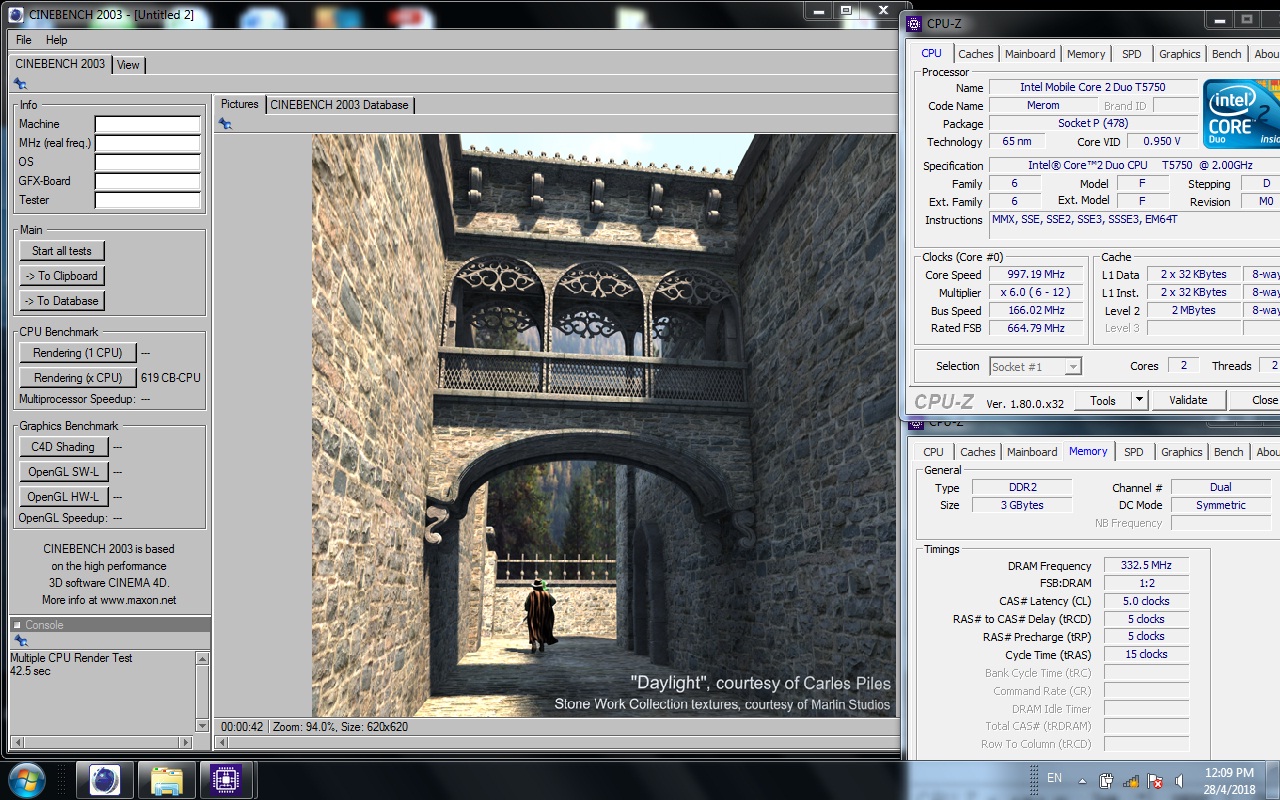Click the GFX-Board input field
1280x800 pixels.
pyautogui.click(x=148, y=181)
